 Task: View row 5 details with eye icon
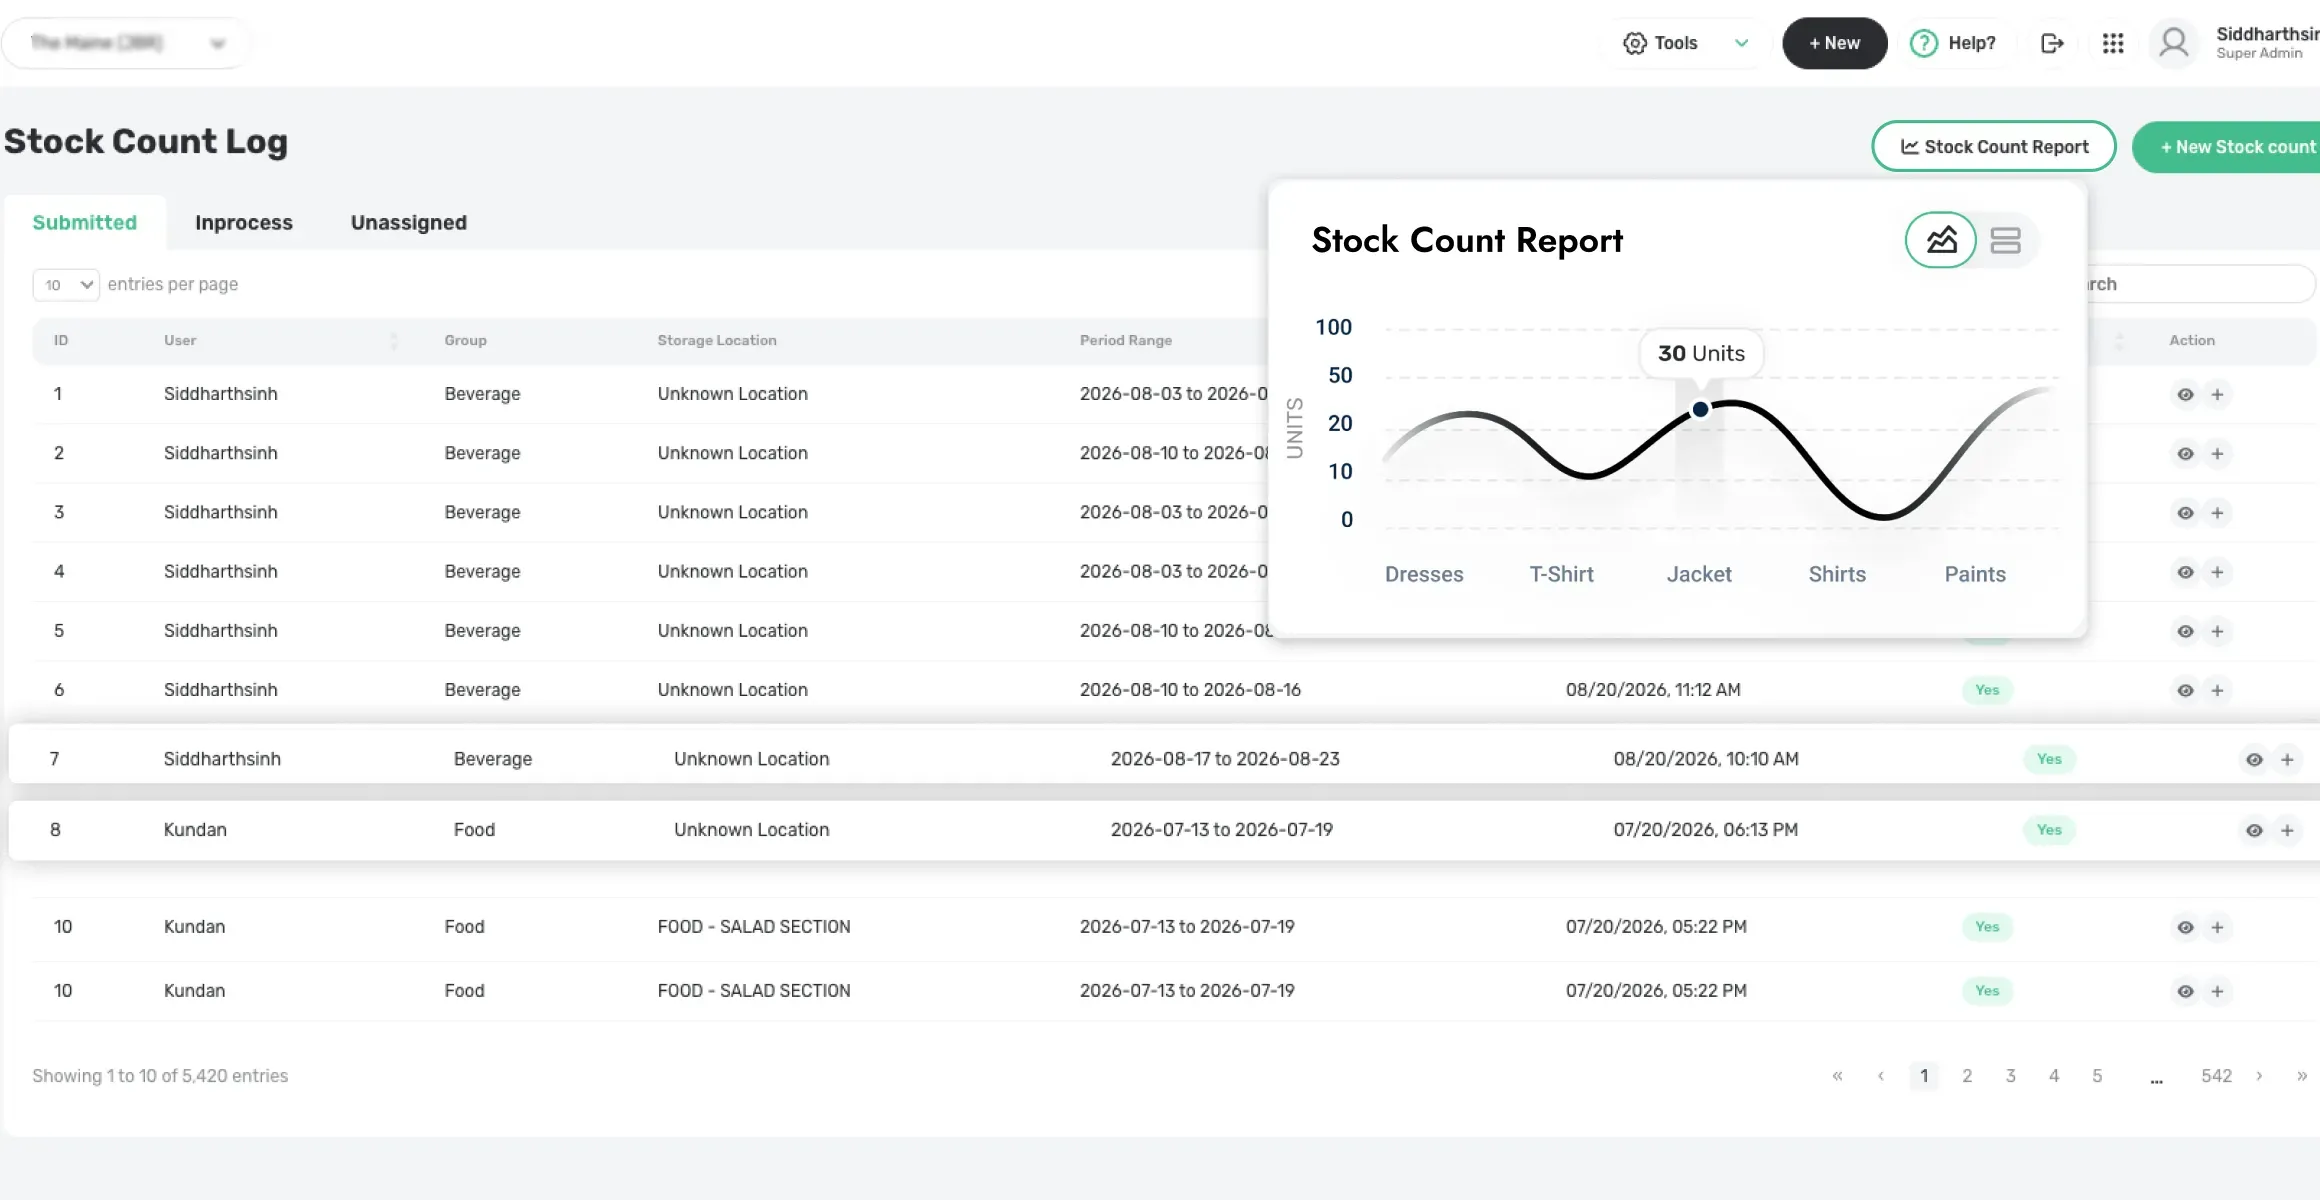(2185, 631)
